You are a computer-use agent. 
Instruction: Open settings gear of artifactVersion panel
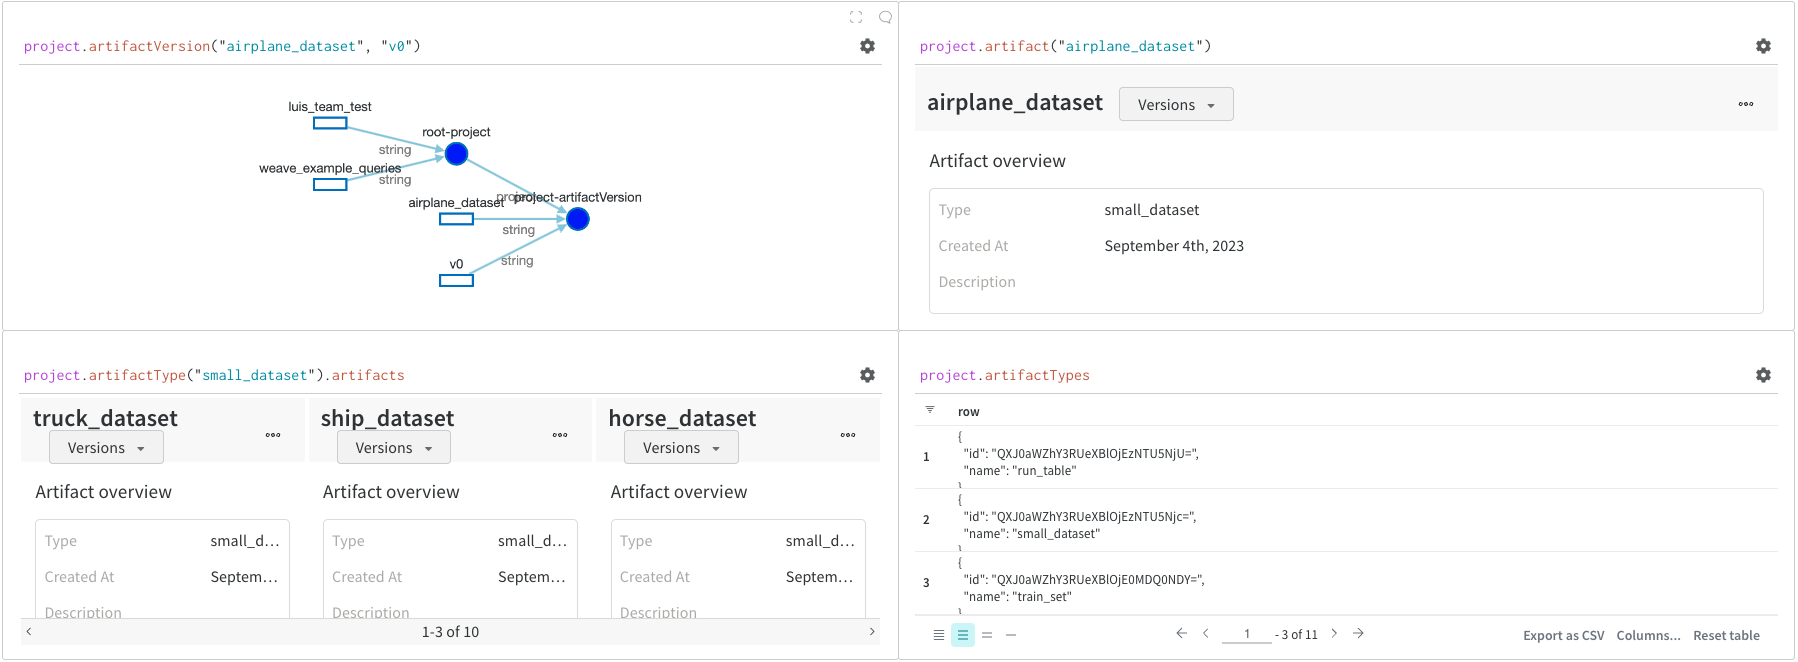tap(867, 46)
